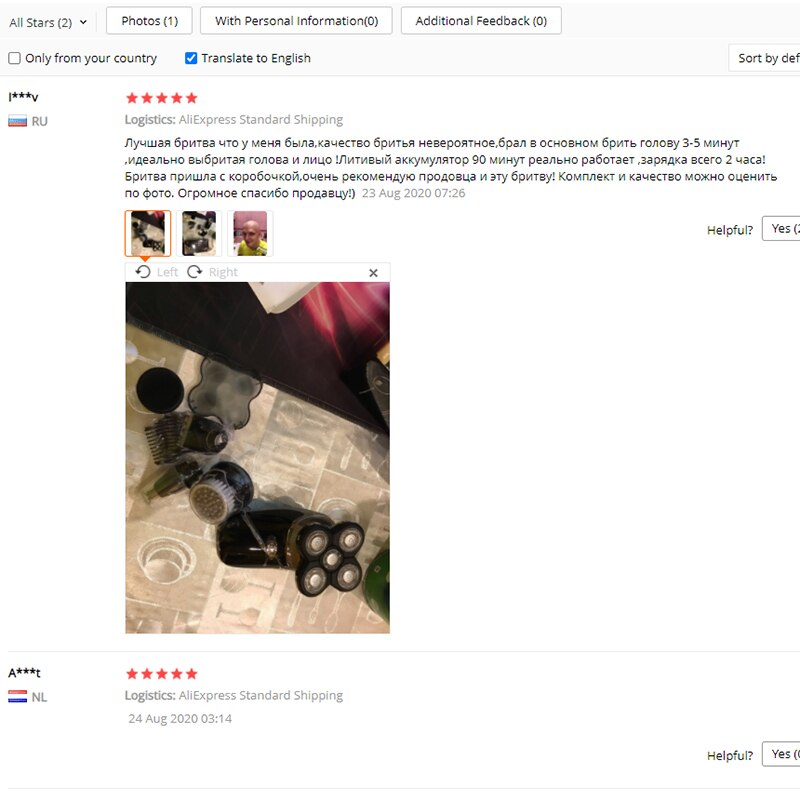
Task: Close the enlarged photo viewer
Action: pos(373,273)
